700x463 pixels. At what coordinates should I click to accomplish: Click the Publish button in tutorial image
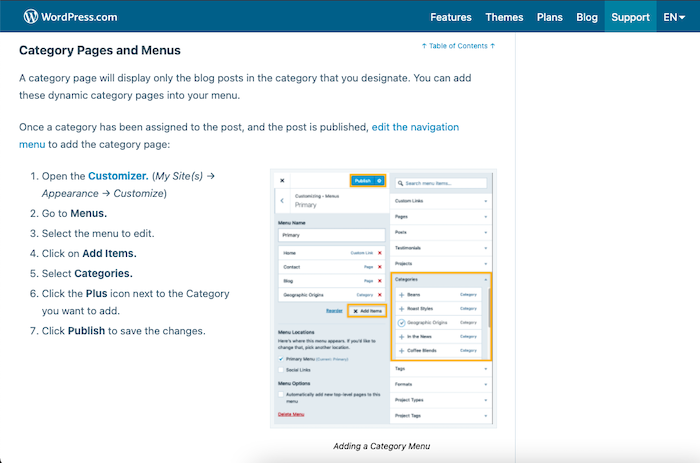pos(362,180)
